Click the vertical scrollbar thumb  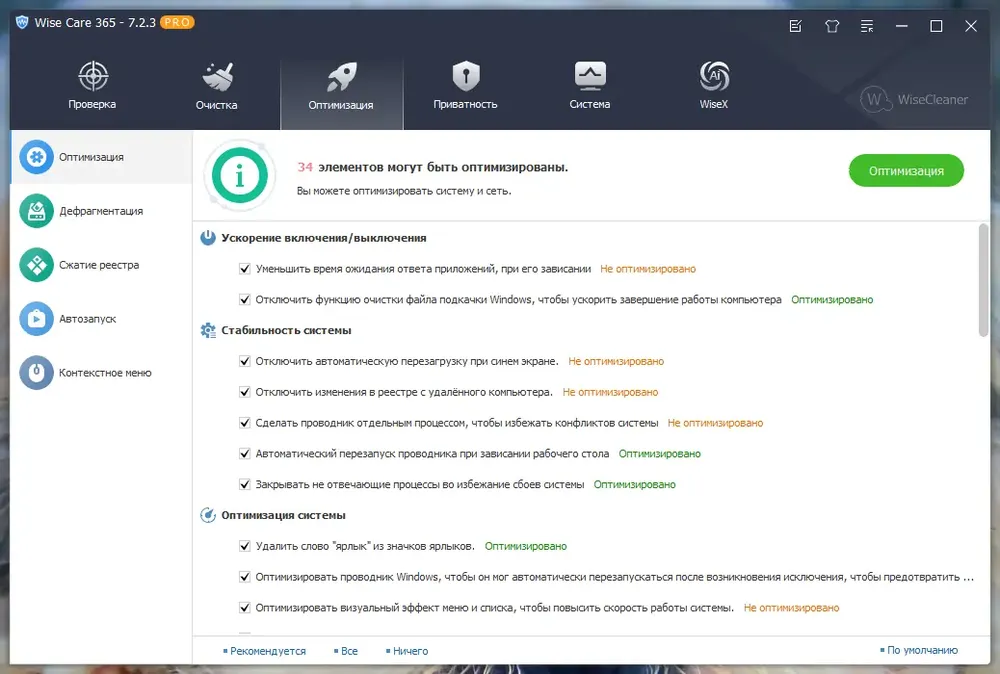click(983, 279)
